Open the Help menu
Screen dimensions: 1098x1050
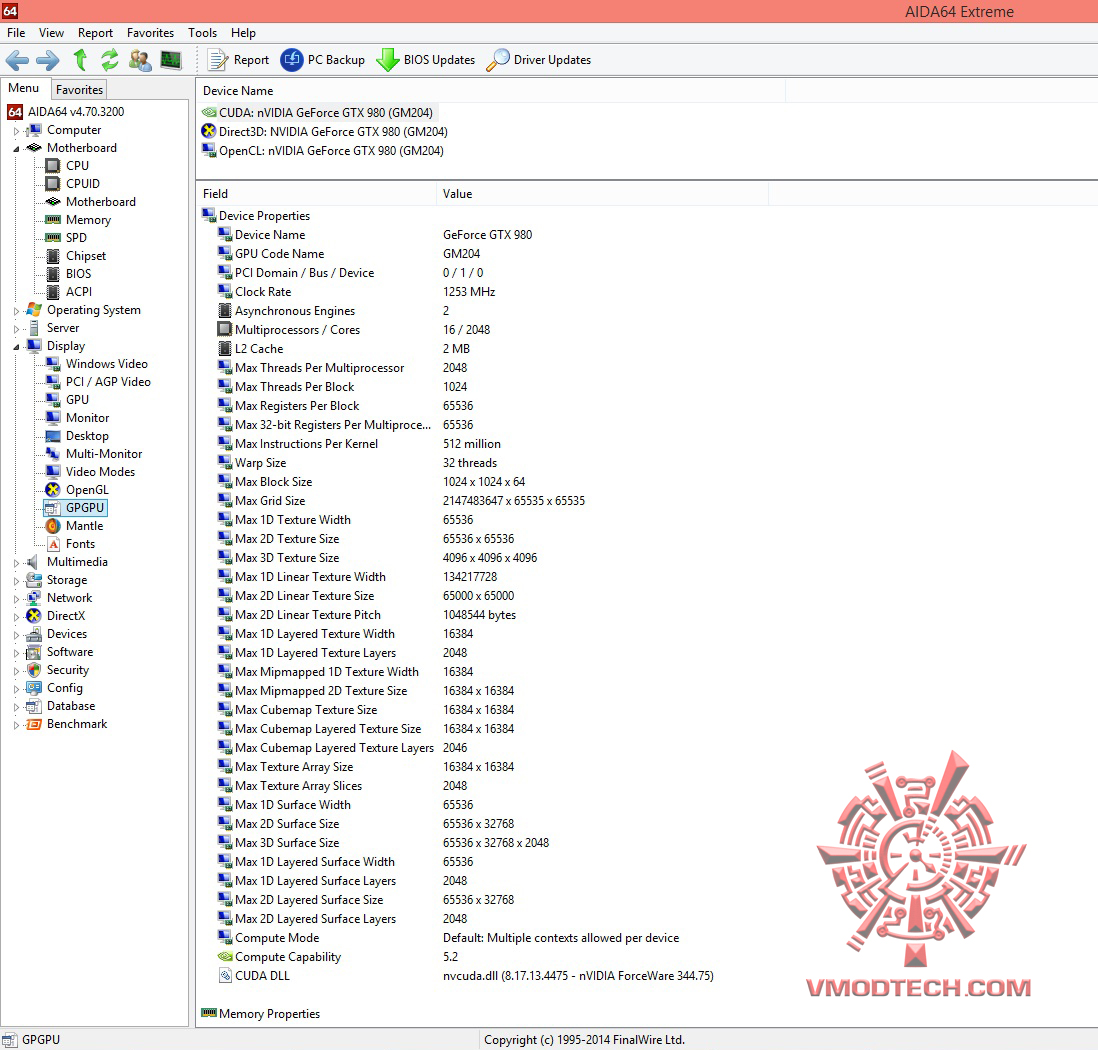[244, 33]
